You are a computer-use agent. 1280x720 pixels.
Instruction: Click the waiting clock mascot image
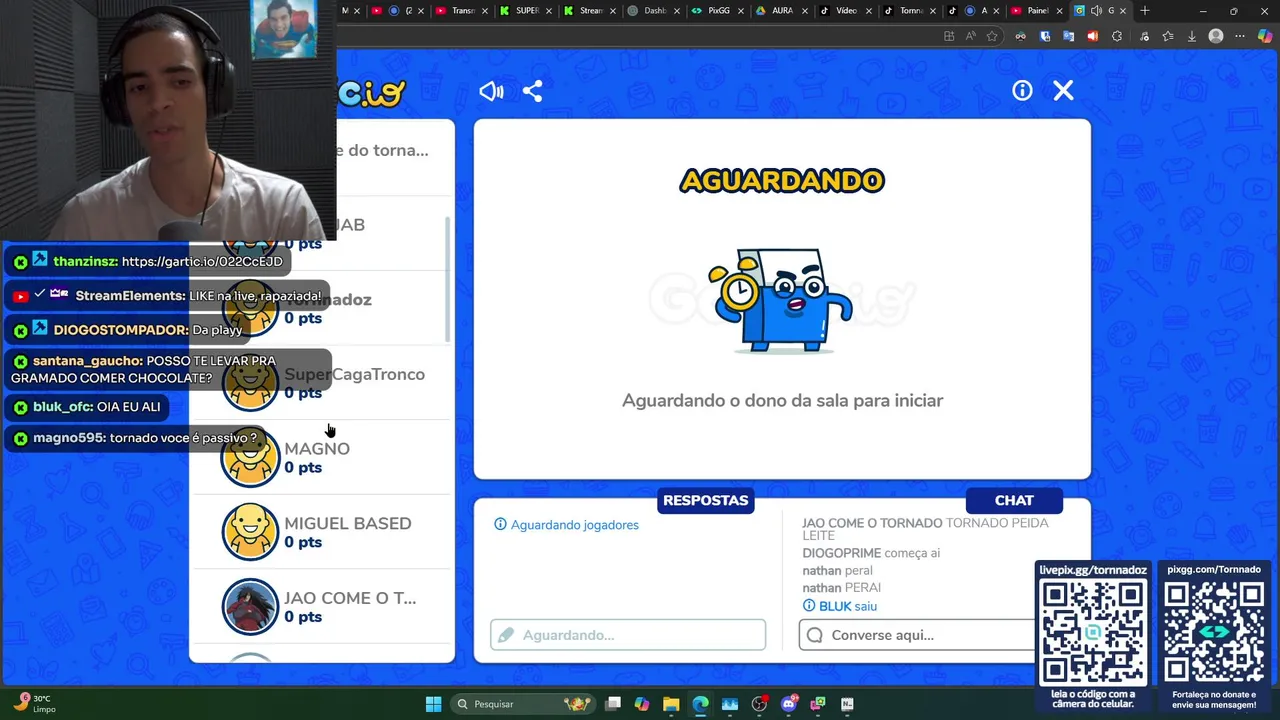click(x=780, y=300)
